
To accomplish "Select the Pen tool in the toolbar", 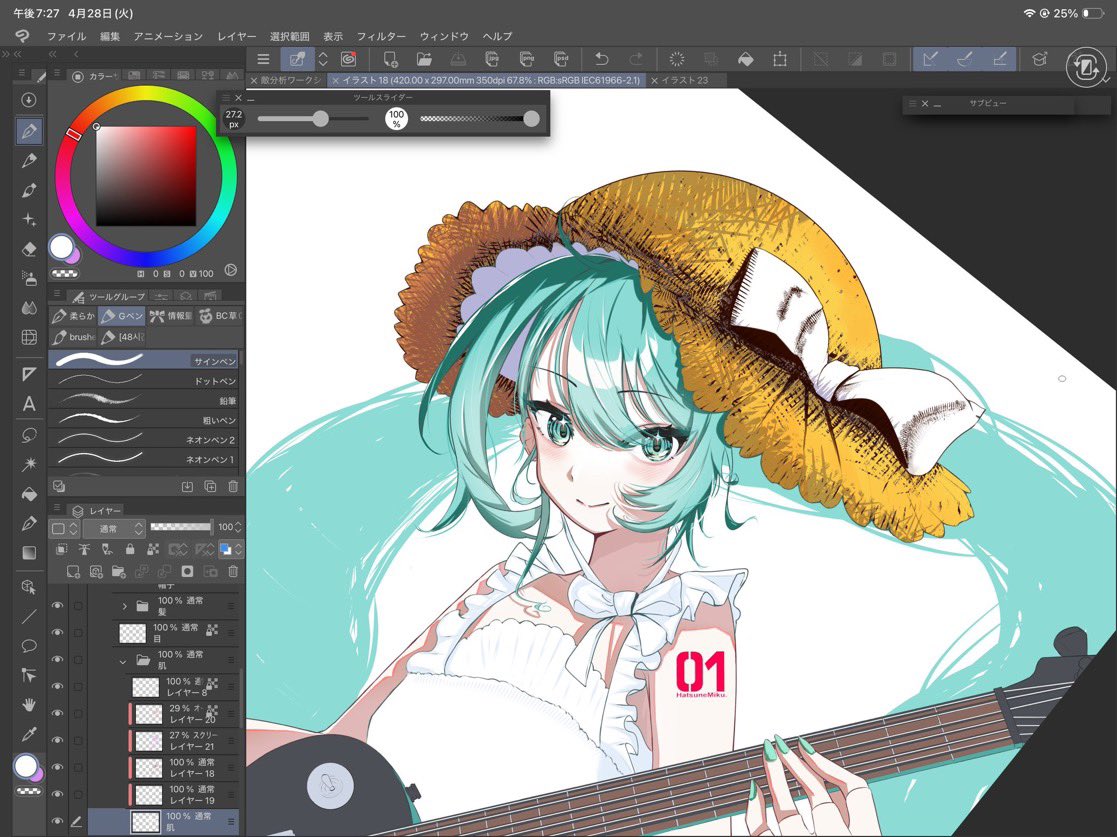I will (29, 131).
